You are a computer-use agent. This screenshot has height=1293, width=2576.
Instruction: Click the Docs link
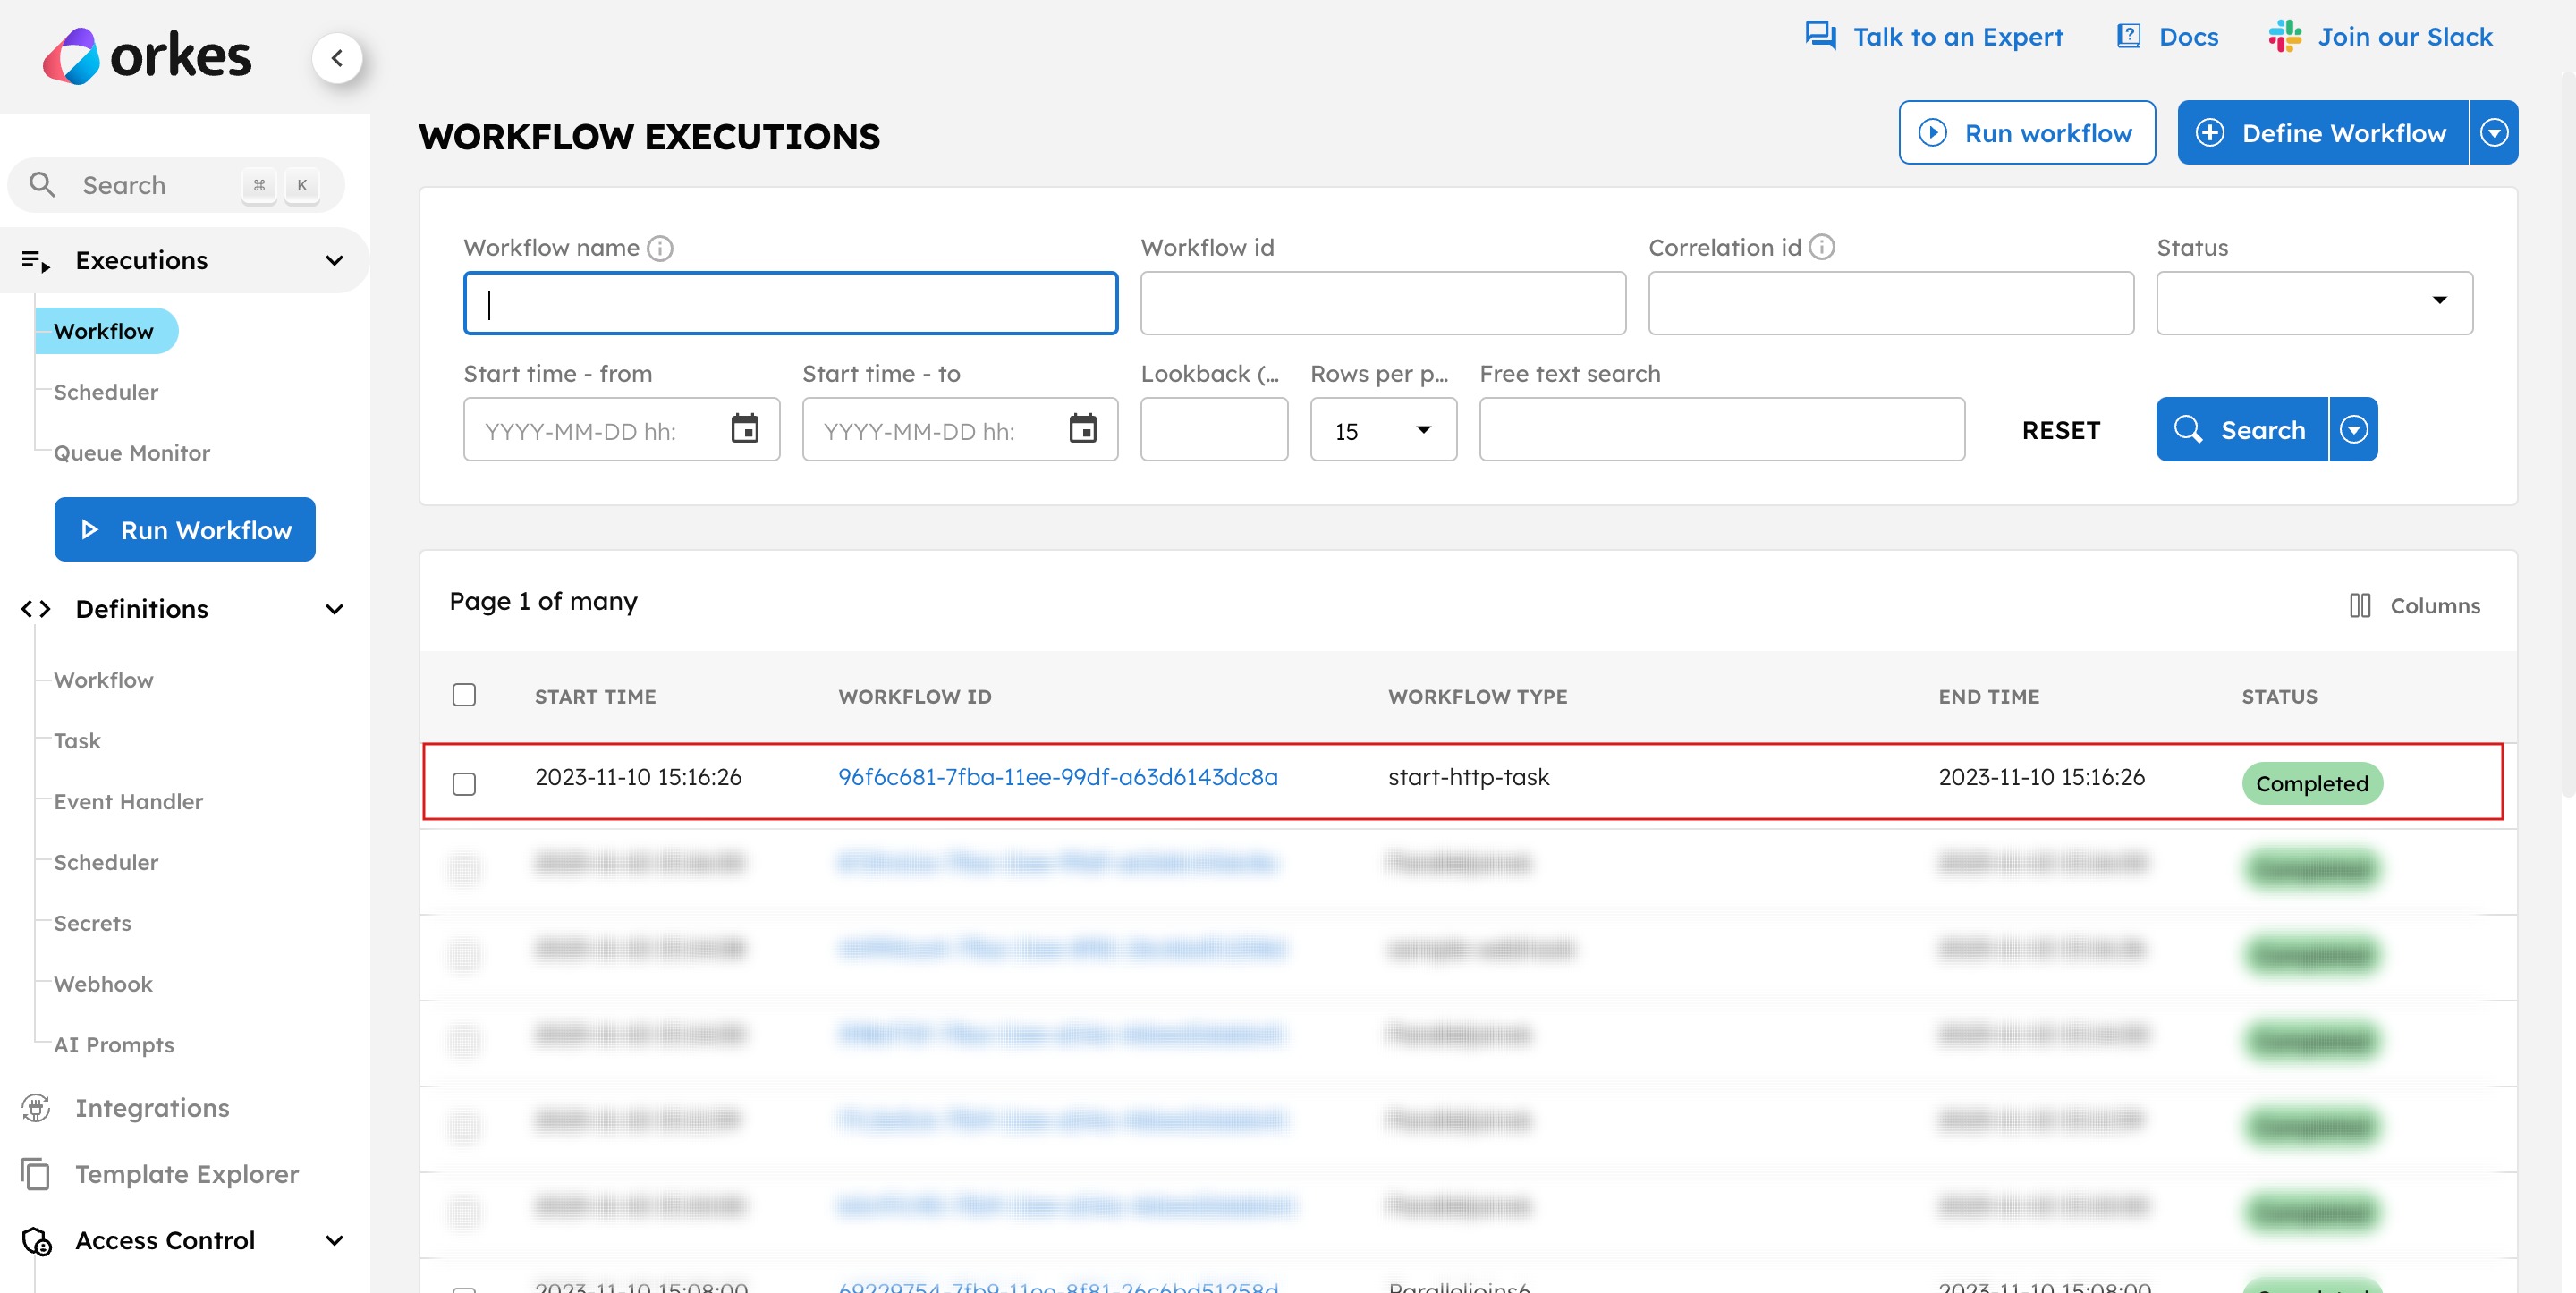click(x=2188, y=37)
